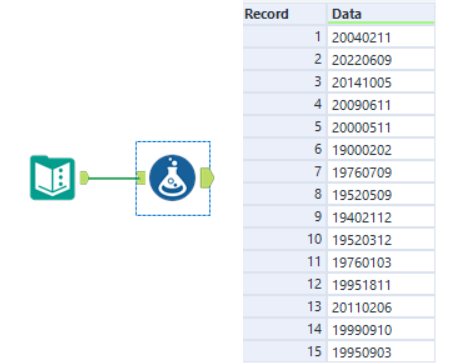This screenshot has height=364, width=475.
Task: Click record number 11 row header
Action: coord(284,262)
